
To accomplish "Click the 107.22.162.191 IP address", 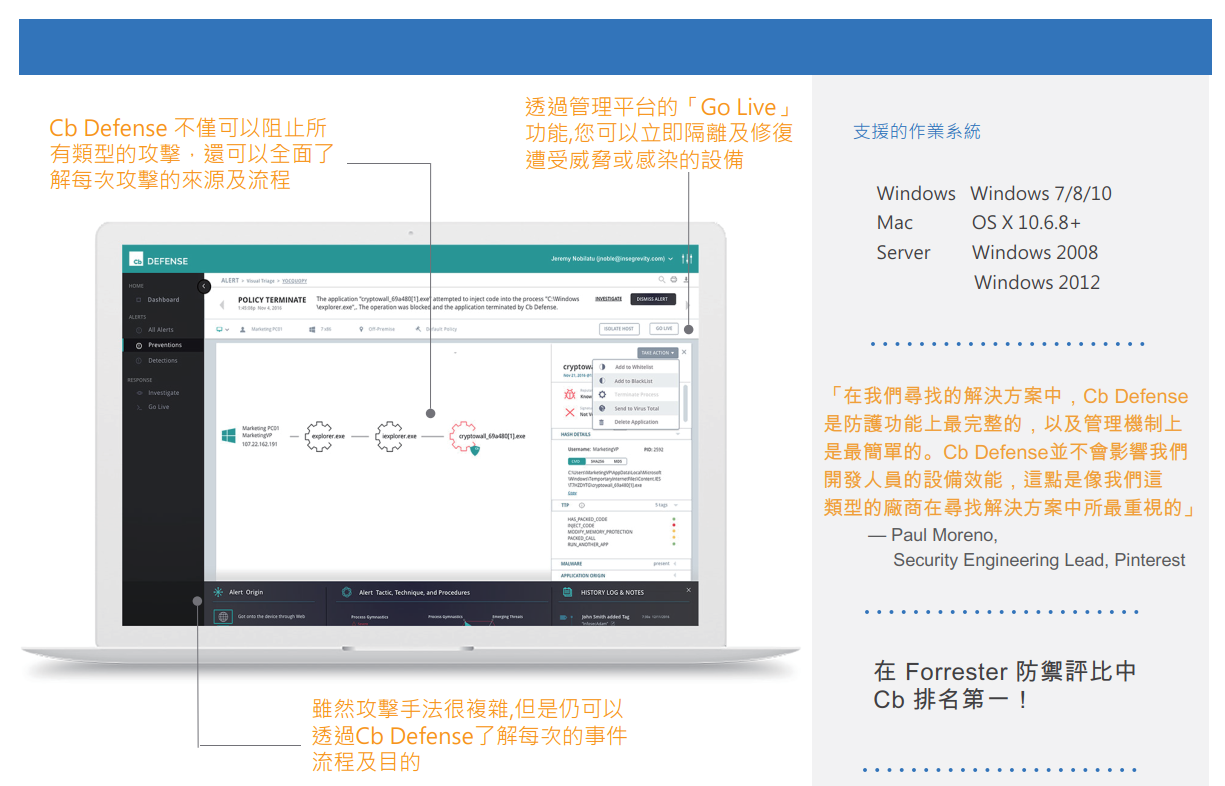I will (x=260, y=444).
